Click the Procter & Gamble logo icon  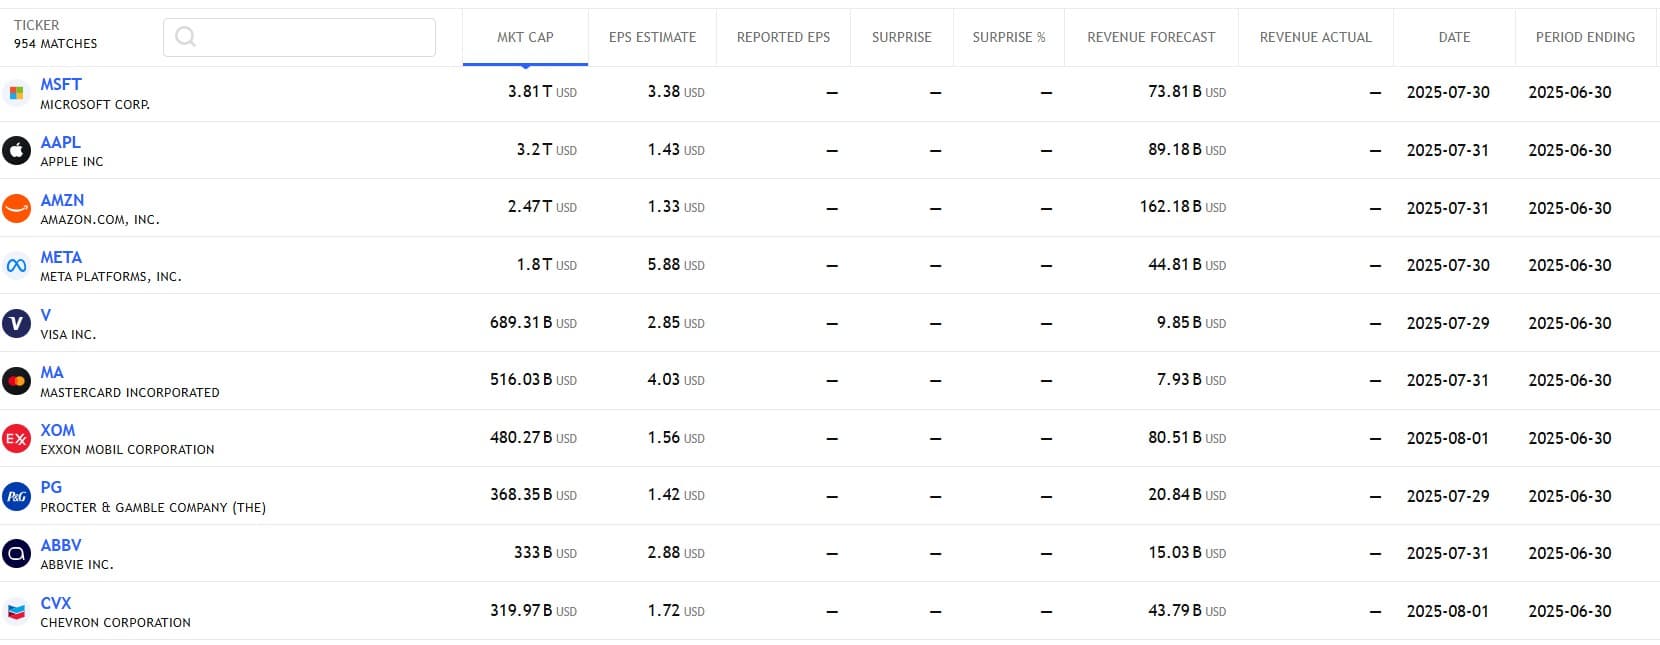(x=16, y=496)
